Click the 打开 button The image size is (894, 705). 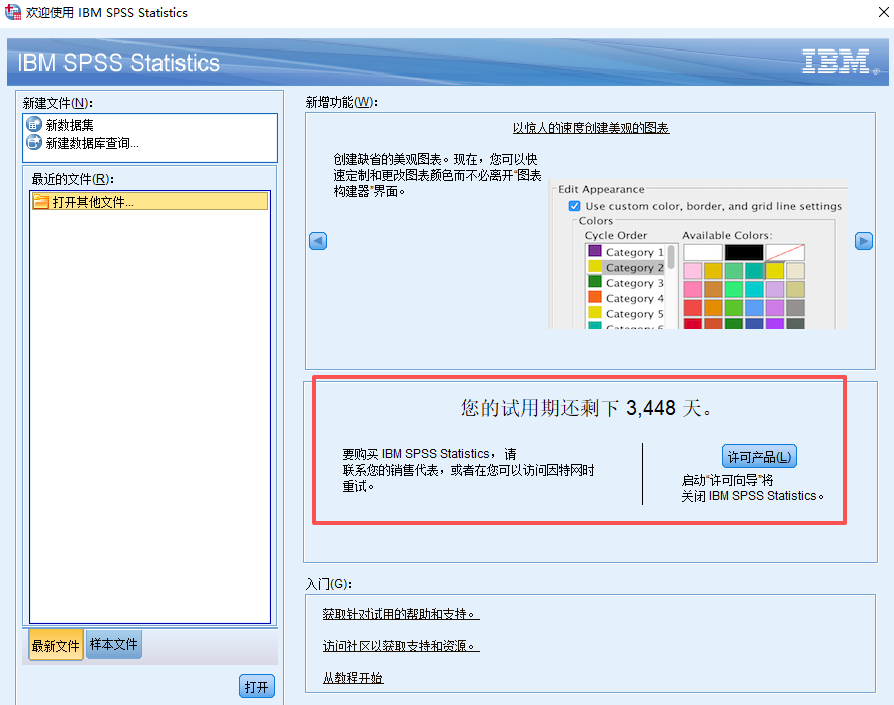click(x=257, y=687)
